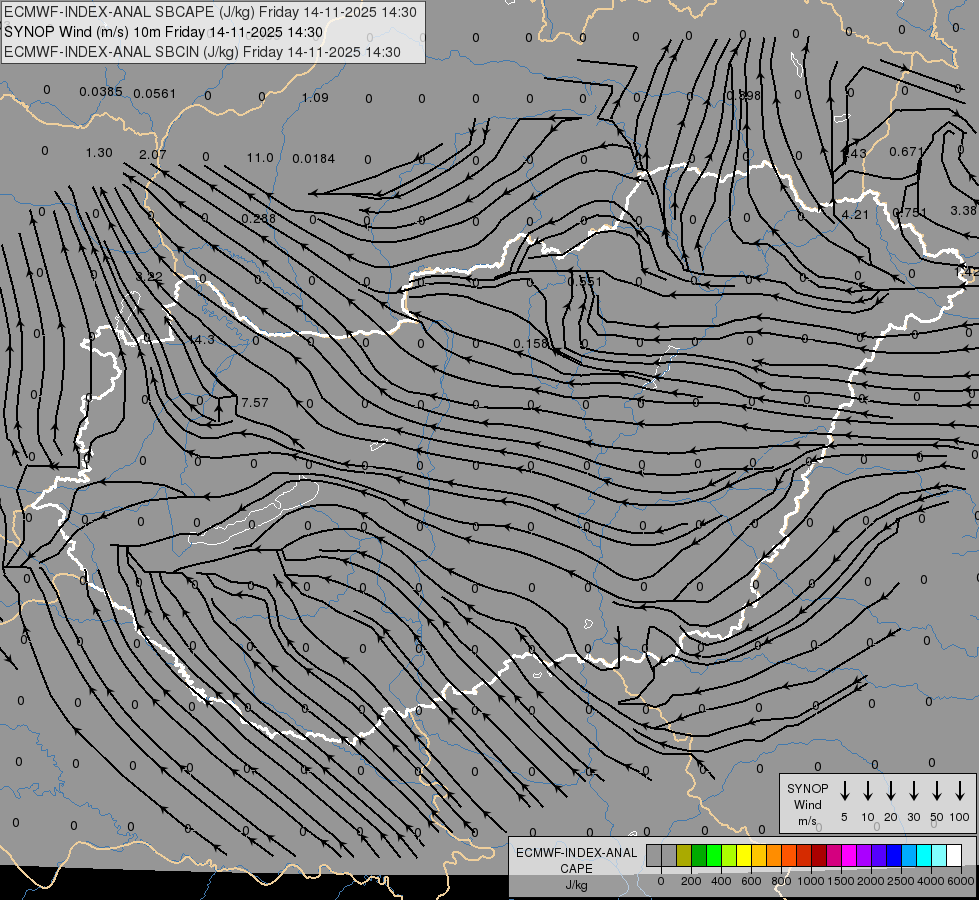The image size is (979, 900).
Task: Click the 5 m/s wind arrow in the legend
Action: click(x=844, y=791)
